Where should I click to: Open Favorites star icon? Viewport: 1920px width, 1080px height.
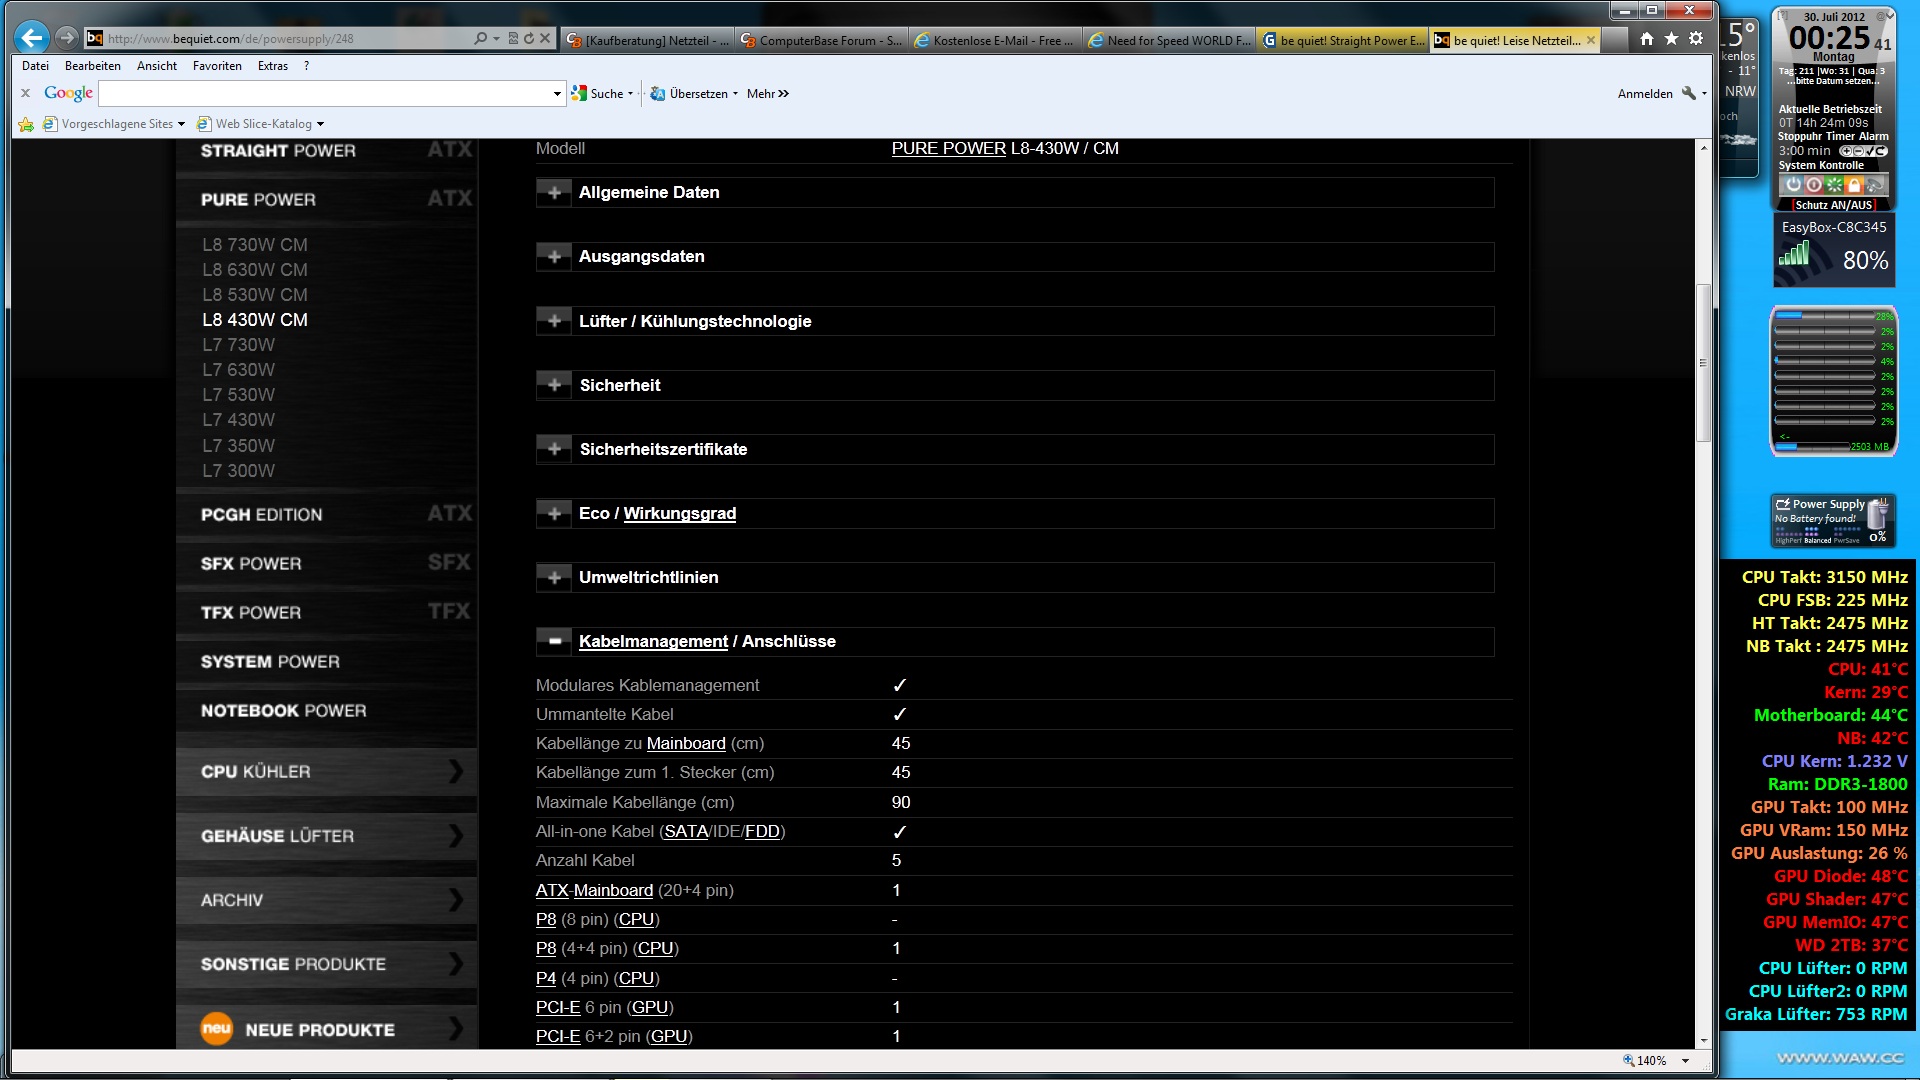pyautogui.click(x=1671, y=39)
